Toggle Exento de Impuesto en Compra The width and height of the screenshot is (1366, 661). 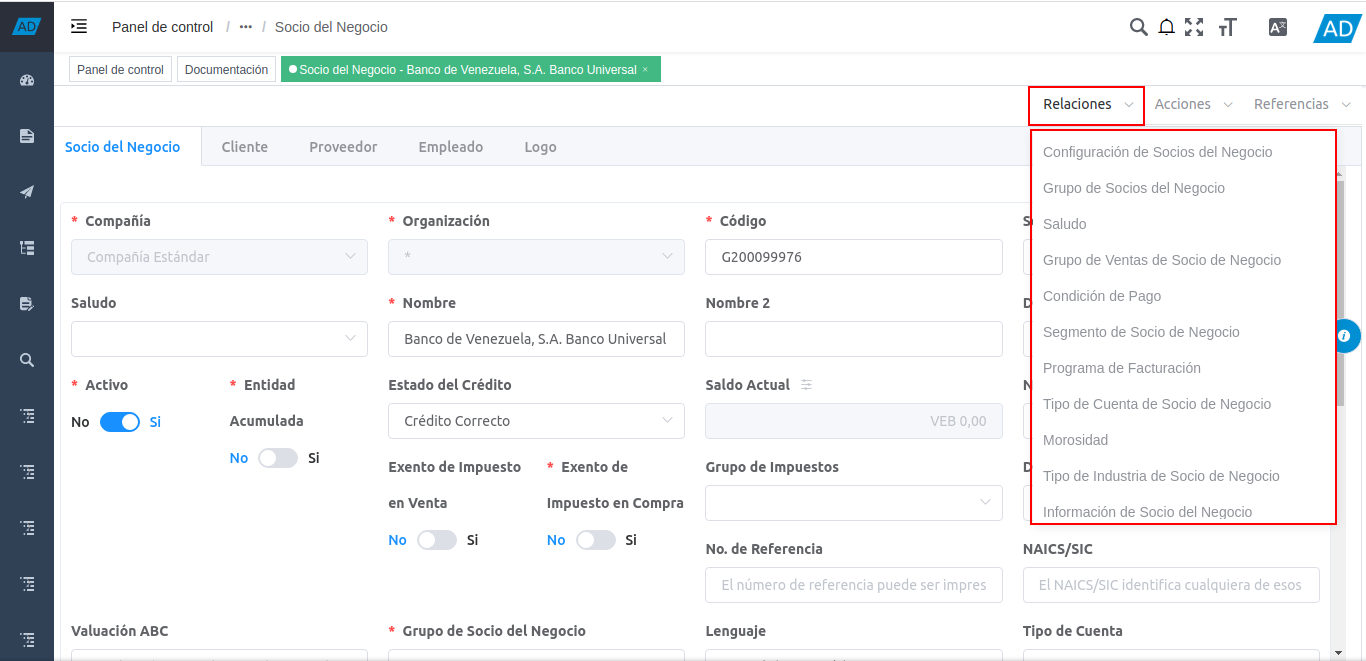[596, 540]
